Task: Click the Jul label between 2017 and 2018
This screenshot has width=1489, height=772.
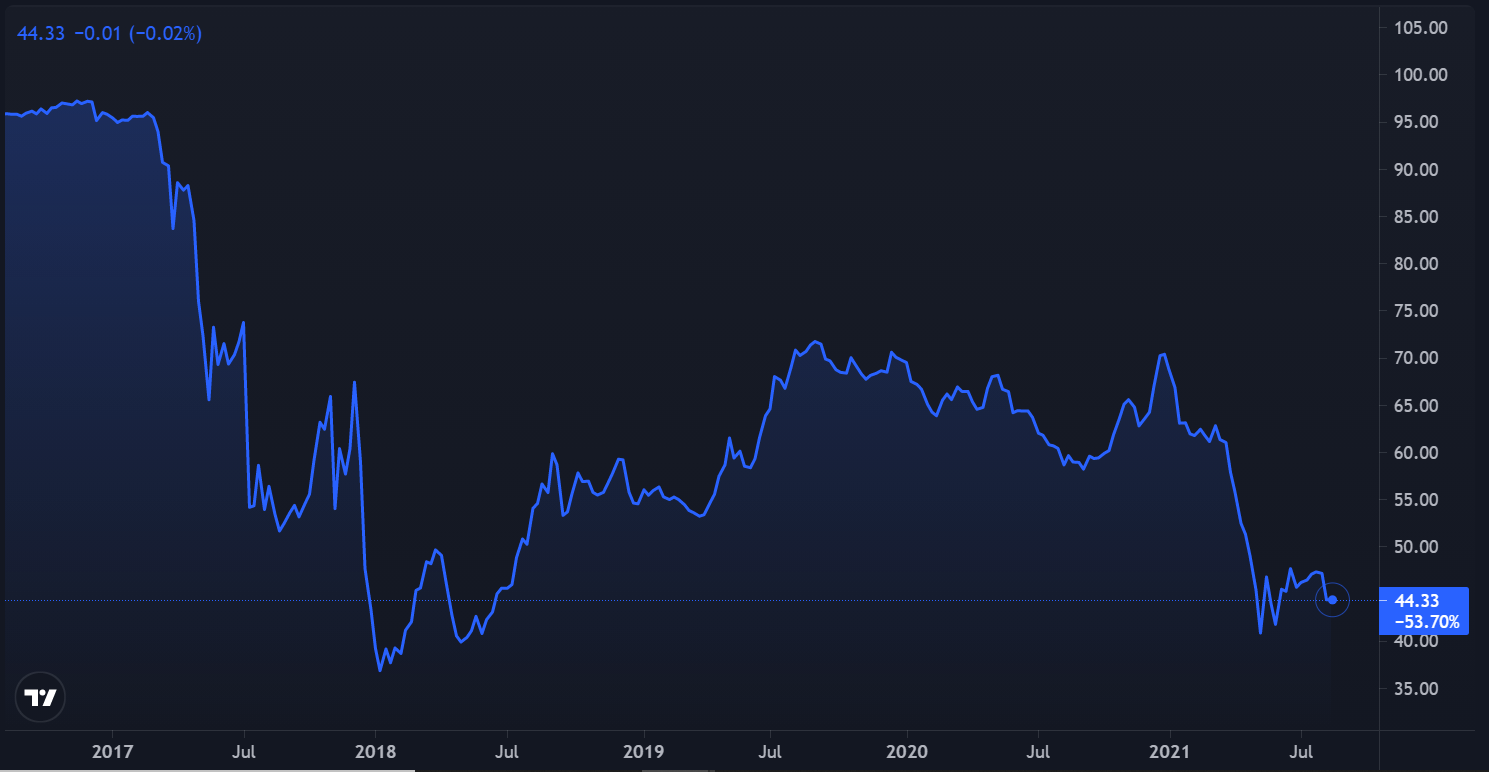Action: pos(244,750)
